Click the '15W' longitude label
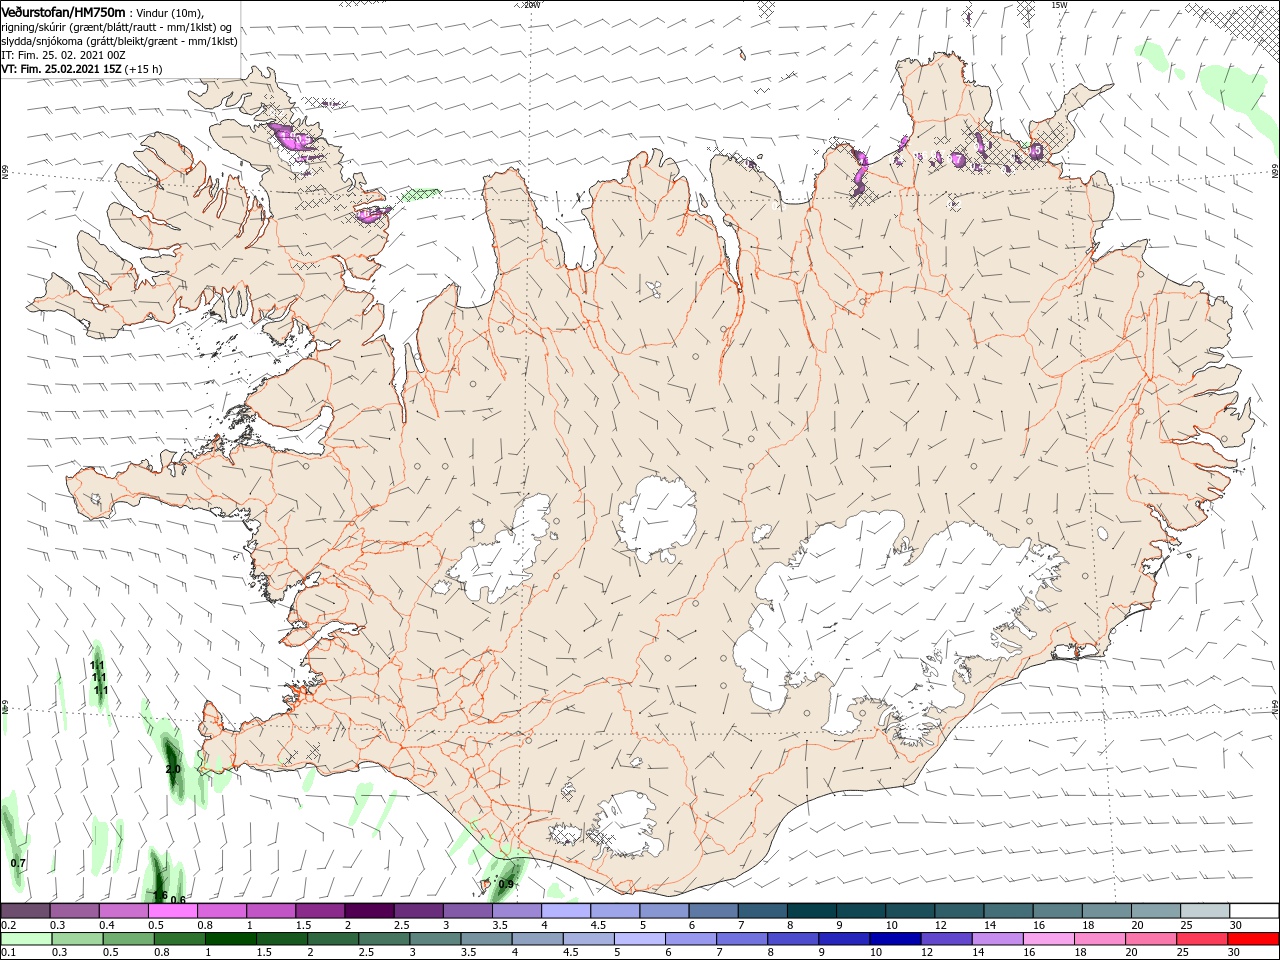This screenshot has height=960, width=1280. tap(1059, 5)
